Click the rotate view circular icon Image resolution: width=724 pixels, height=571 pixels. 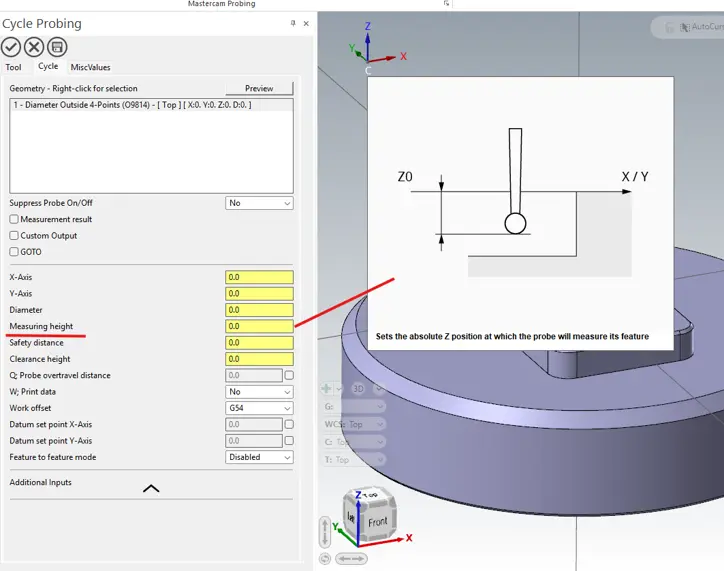click(325, 559)
